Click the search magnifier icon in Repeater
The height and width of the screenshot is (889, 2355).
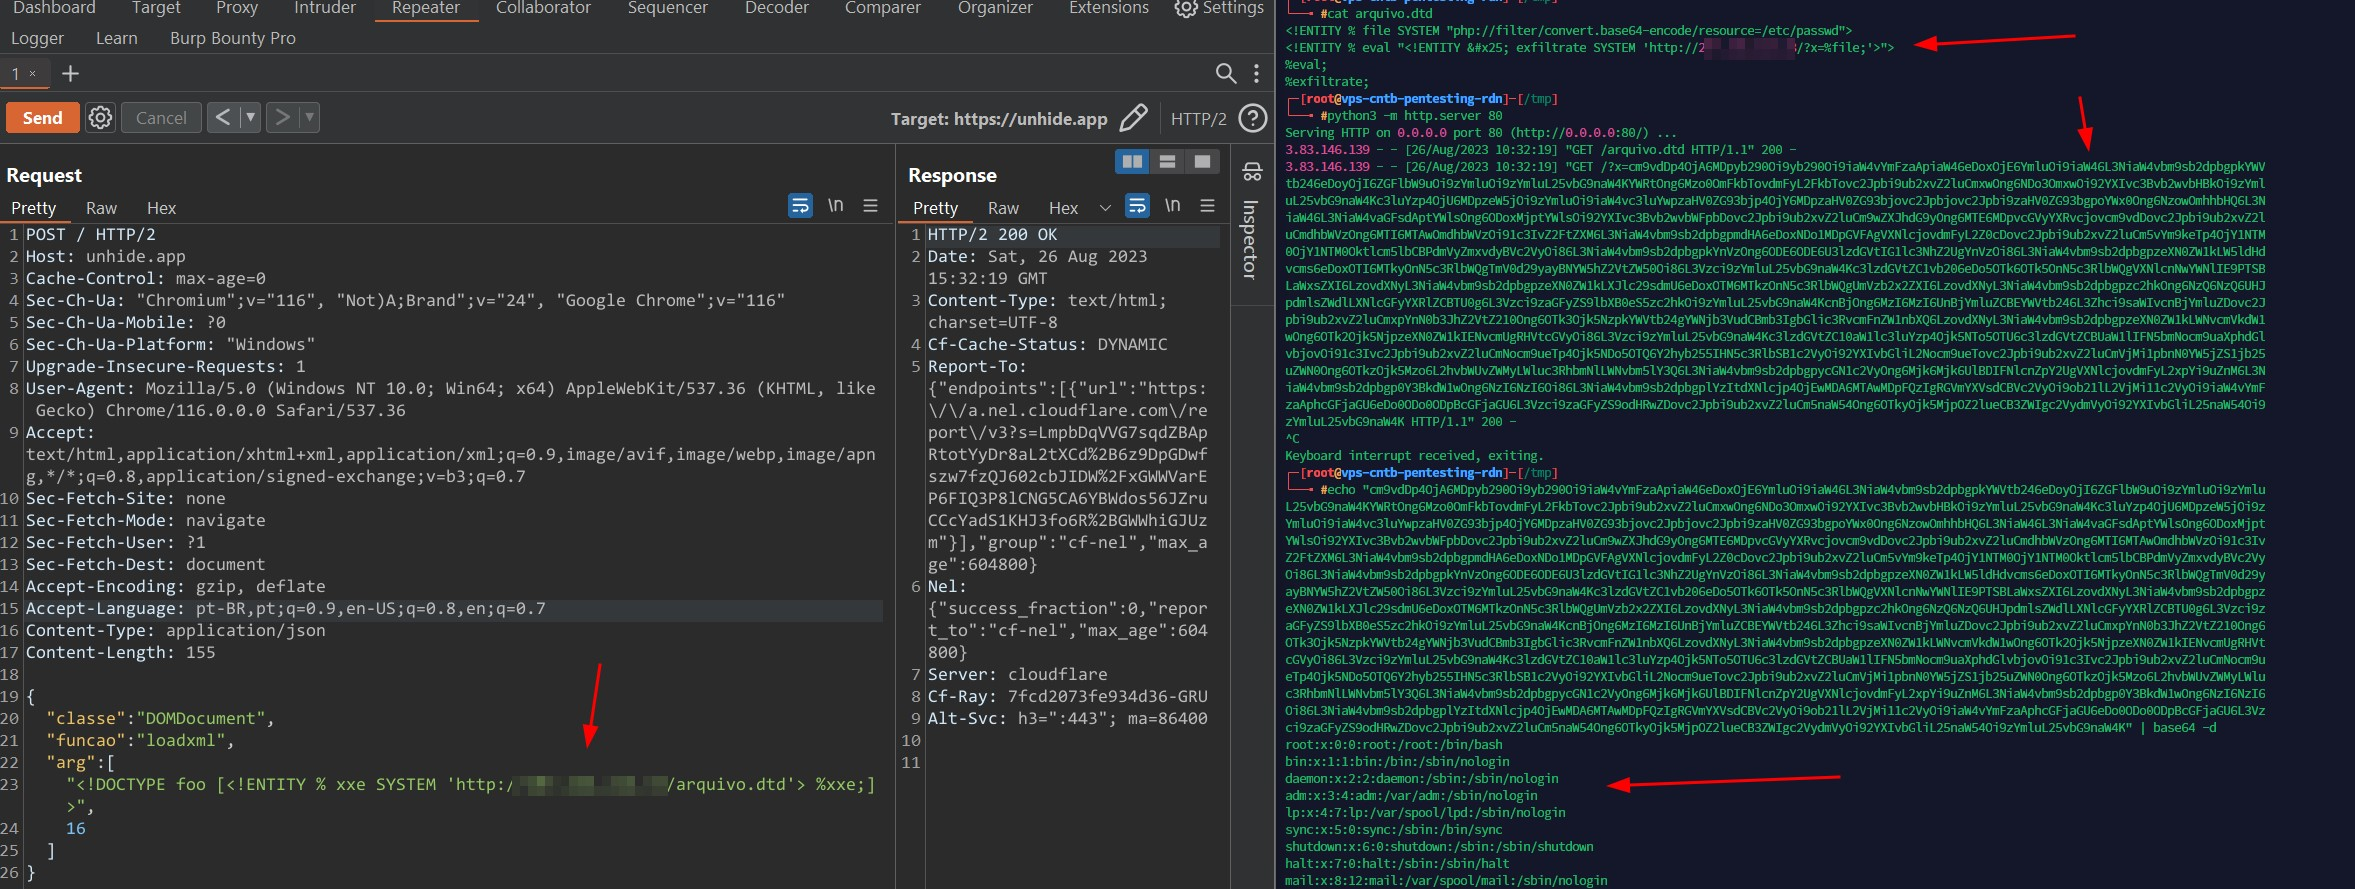(1225, 73)
